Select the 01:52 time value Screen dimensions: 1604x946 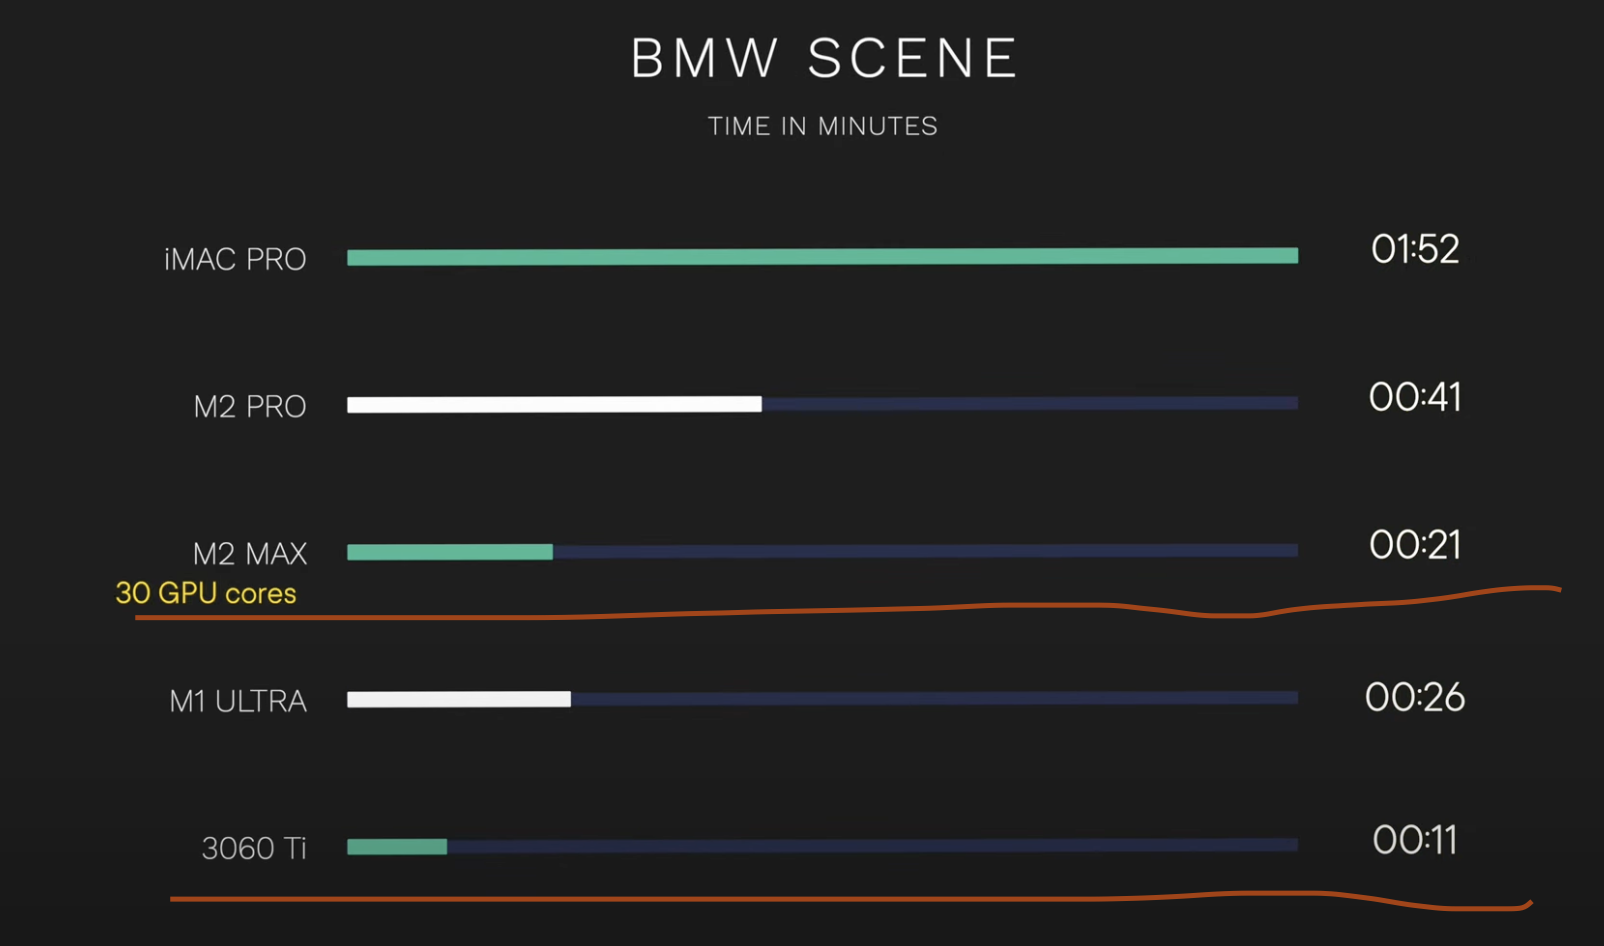click(1415, 249)
